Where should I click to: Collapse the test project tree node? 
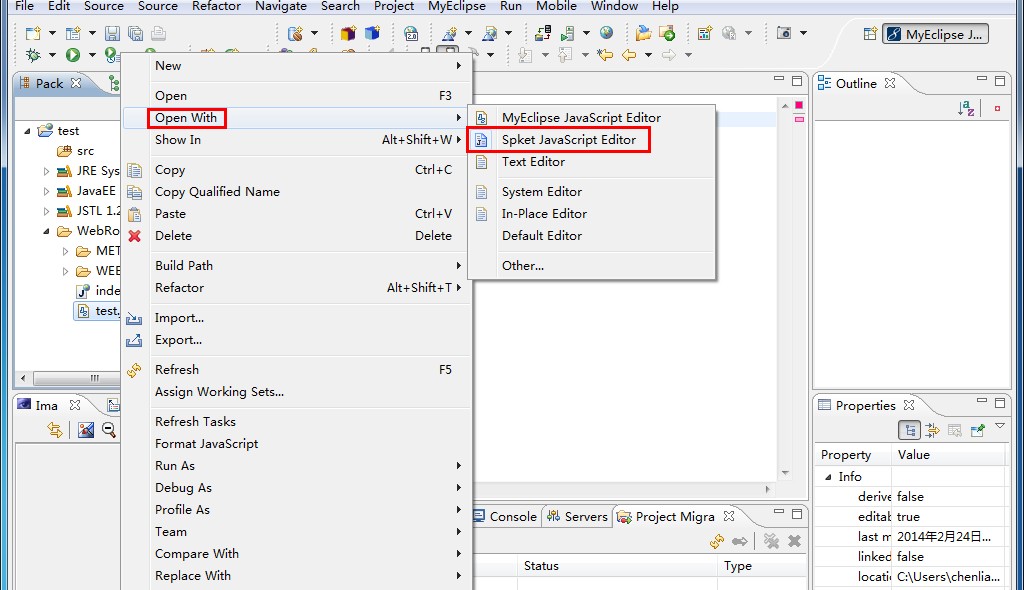click(x=27, y=131)
